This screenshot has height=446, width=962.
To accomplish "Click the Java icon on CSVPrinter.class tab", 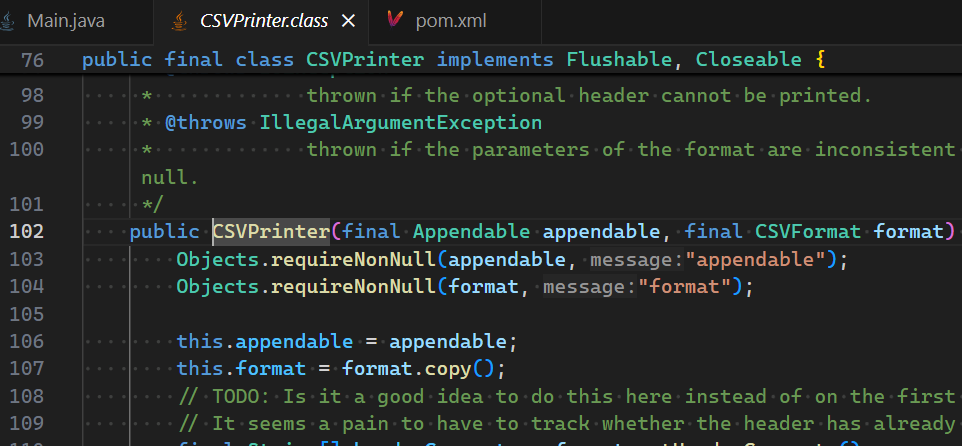I will [x=179, y=21].
